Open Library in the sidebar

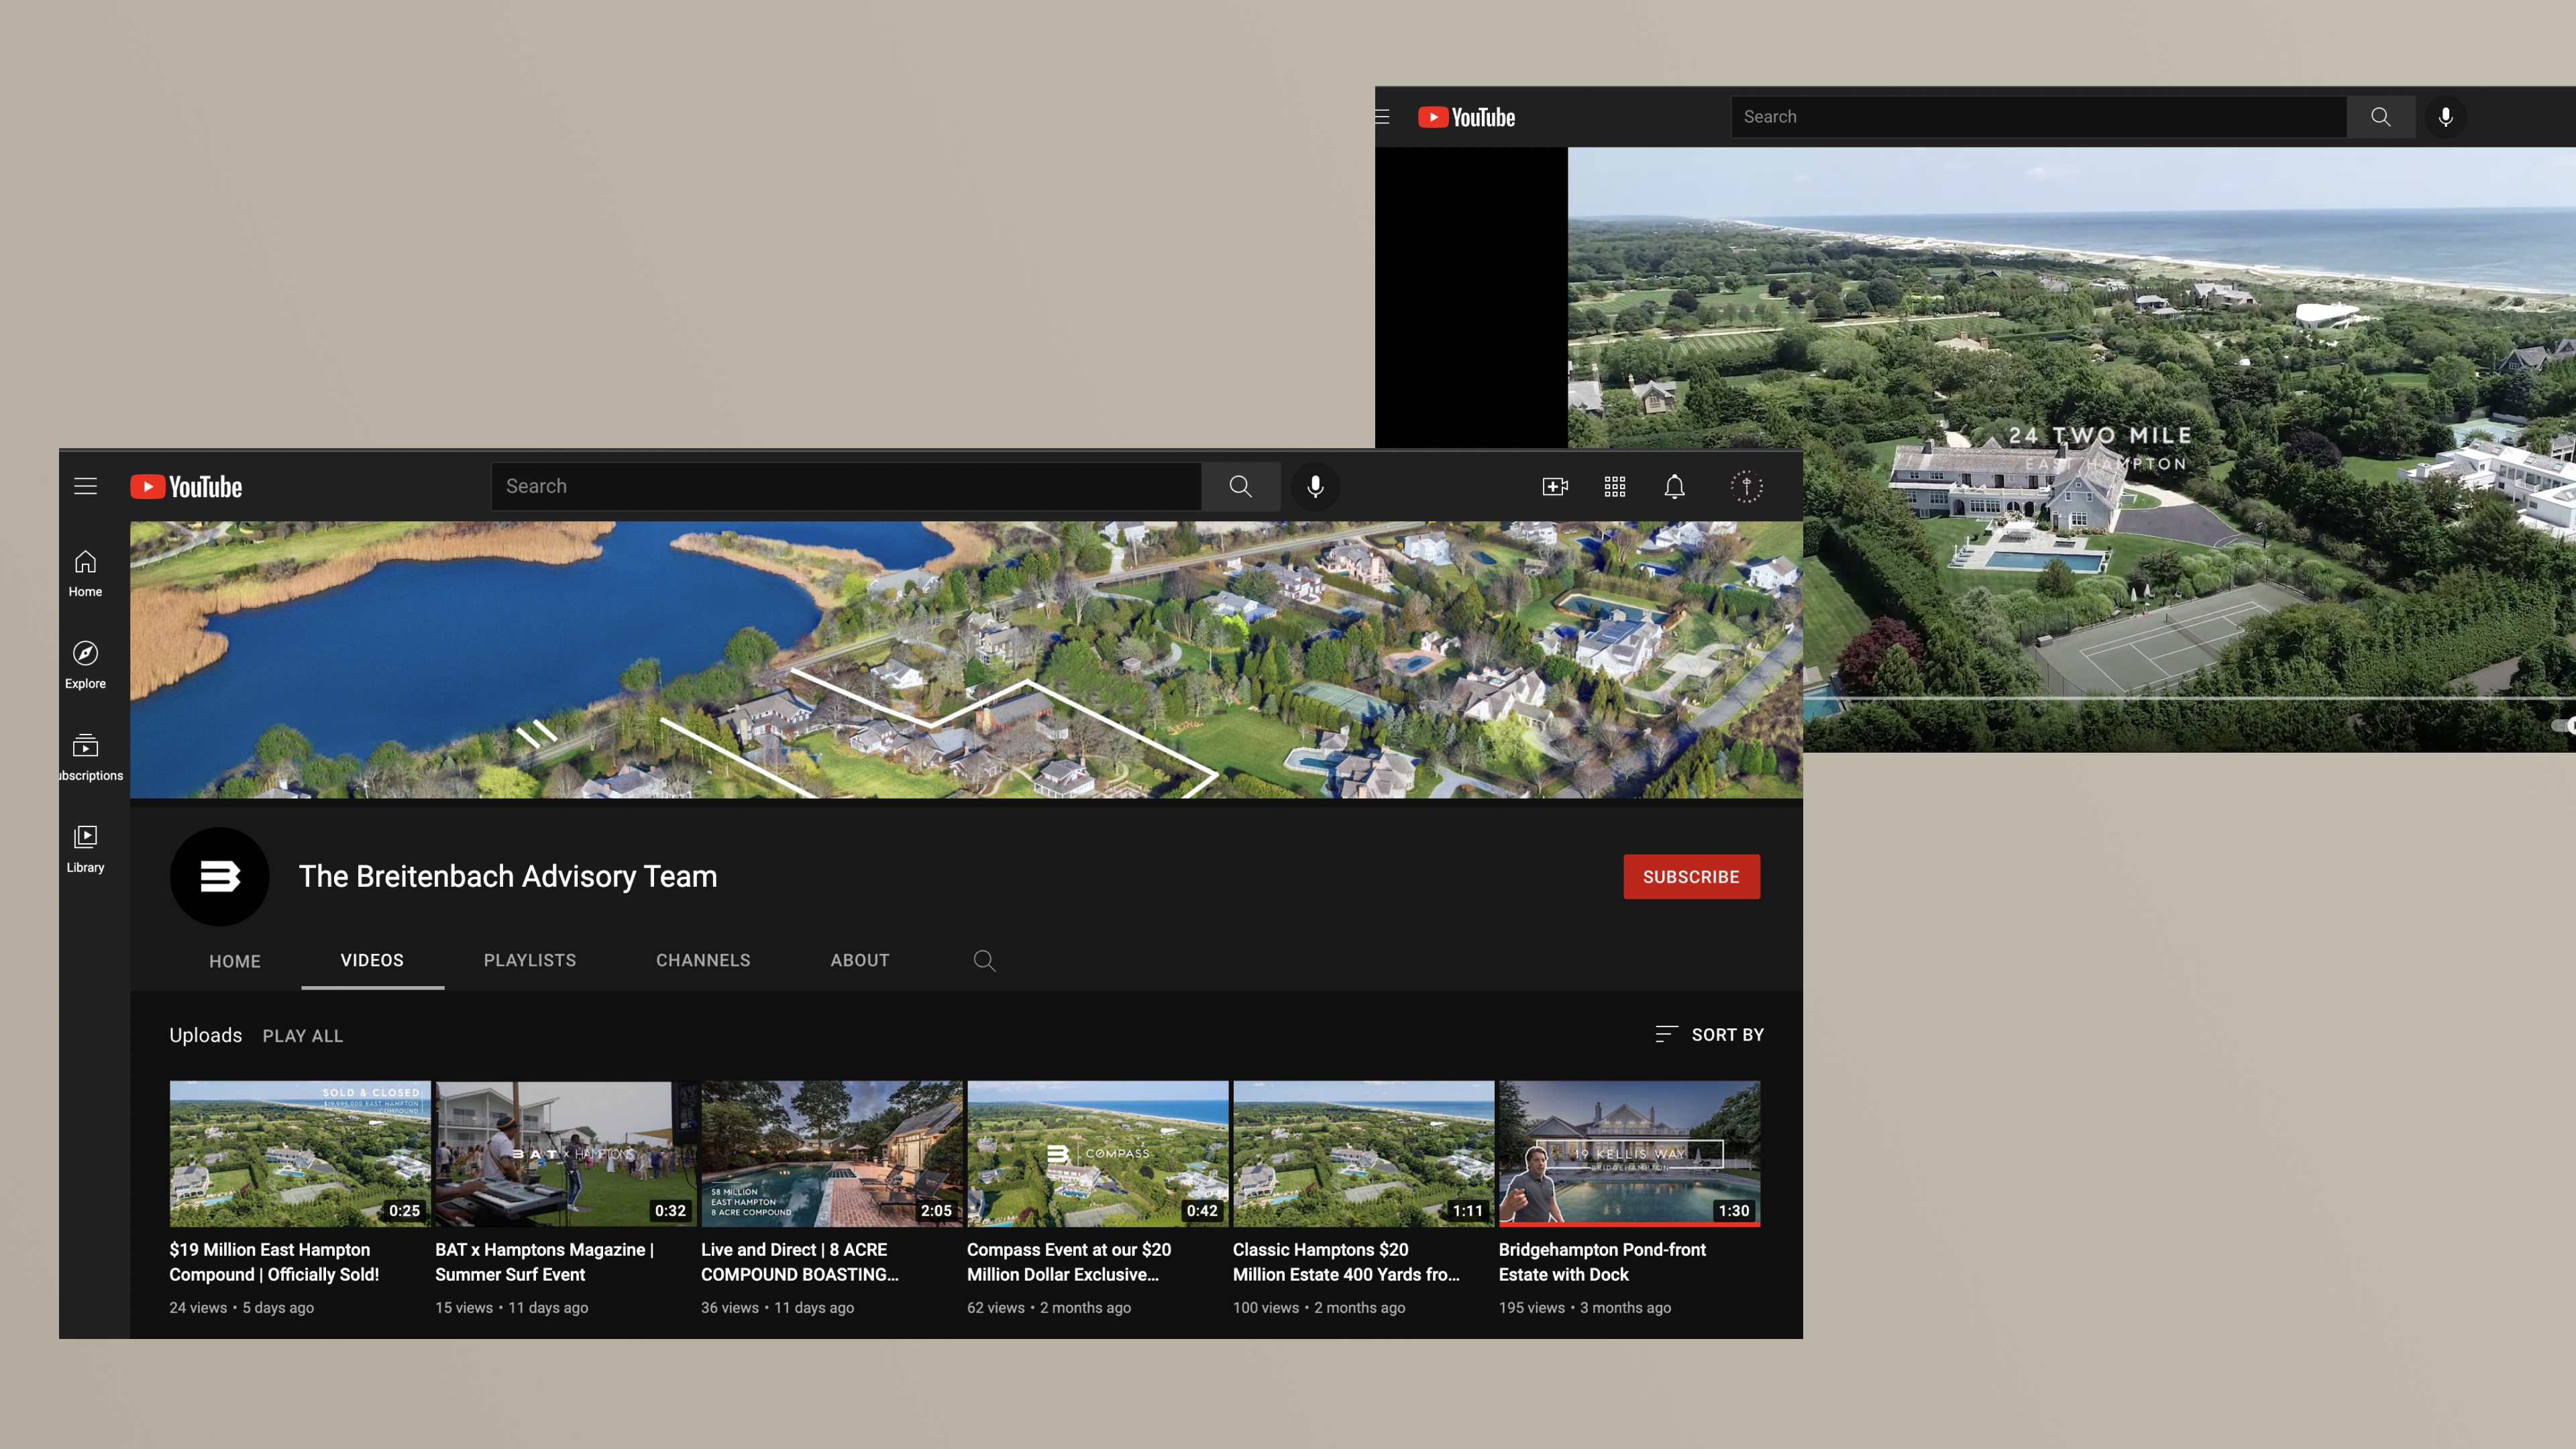[85, 849]
